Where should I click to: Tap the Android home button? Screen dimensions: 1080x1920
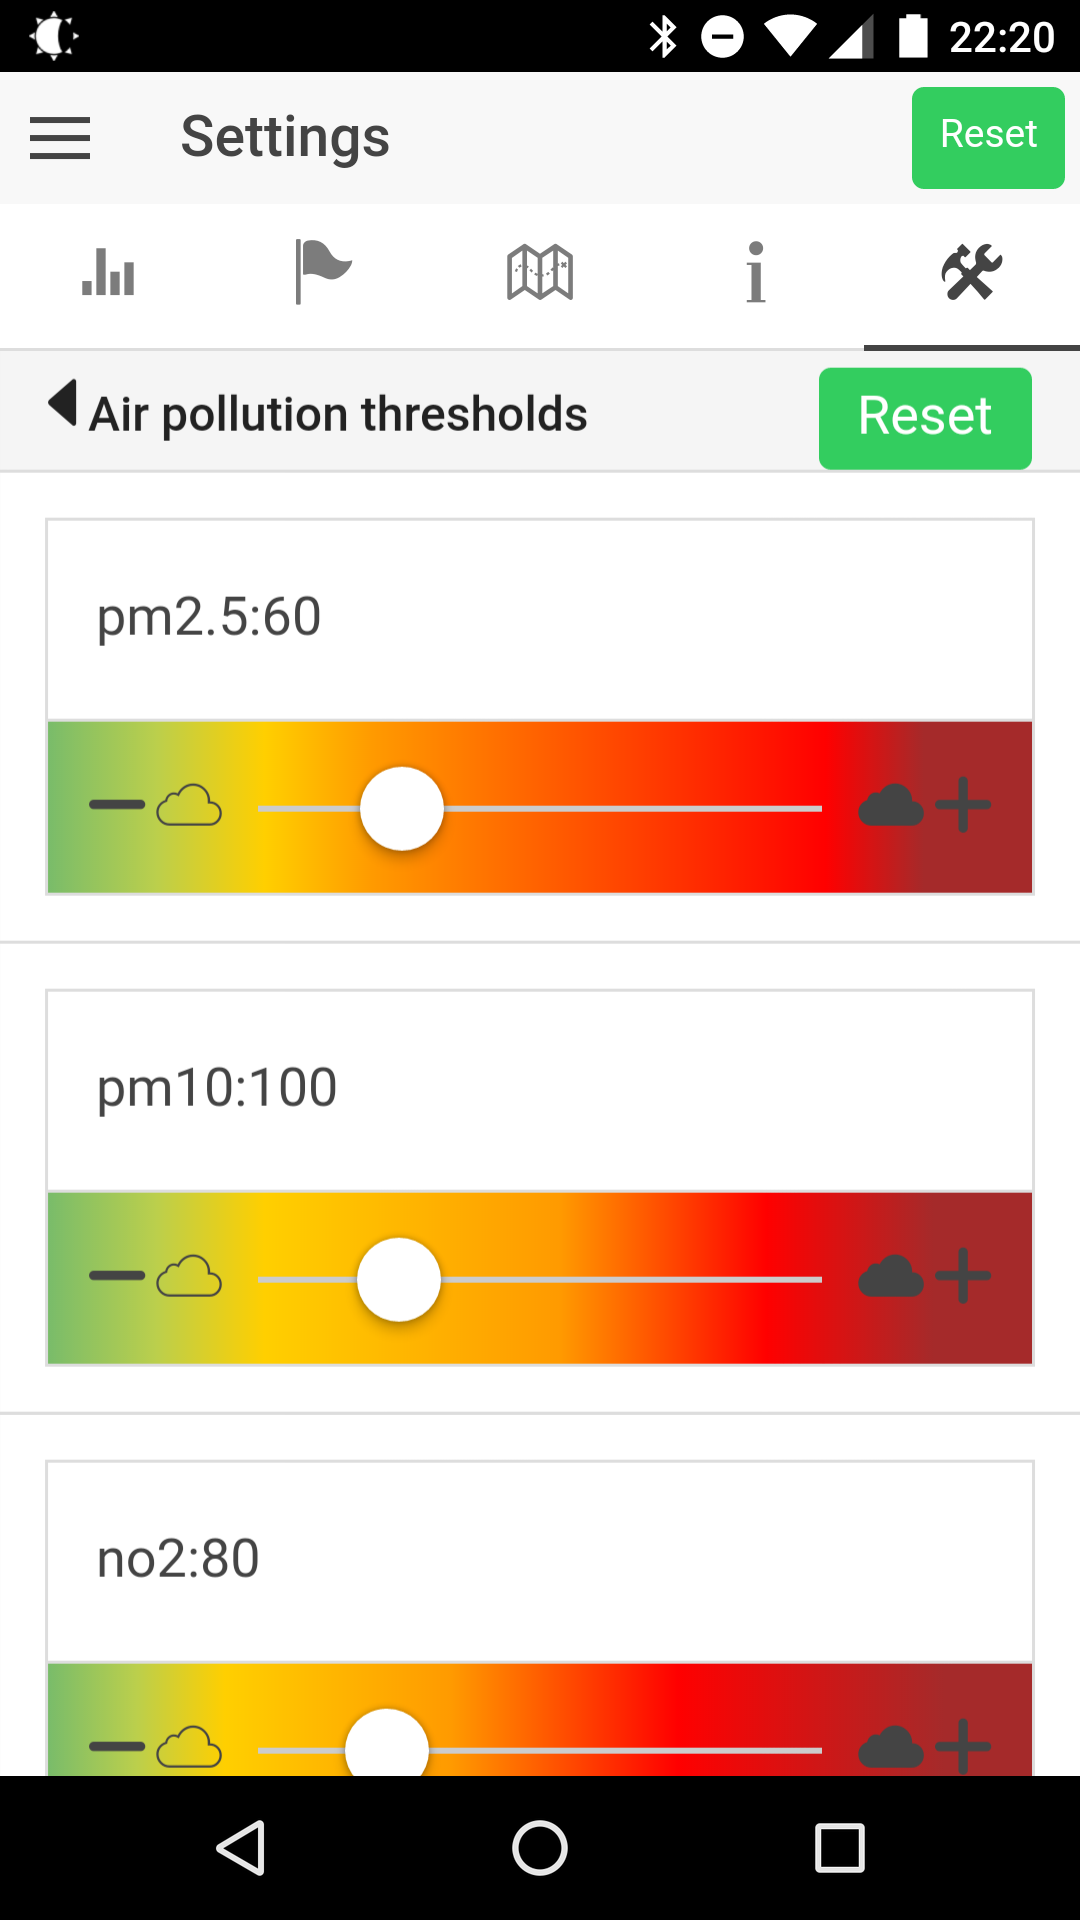coord(540,1847)
